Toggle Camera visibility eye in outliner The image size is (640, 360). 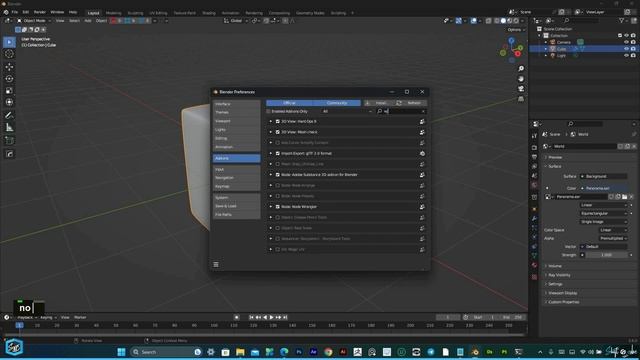point(626,42)
